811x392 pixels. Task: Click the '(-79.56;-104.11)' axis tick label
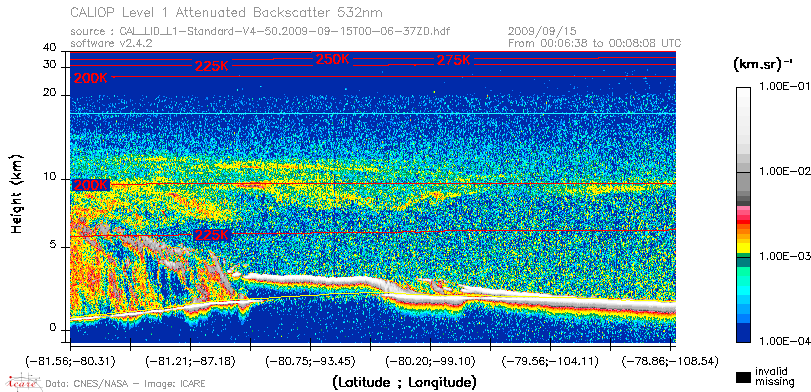(x=551, y=361)
